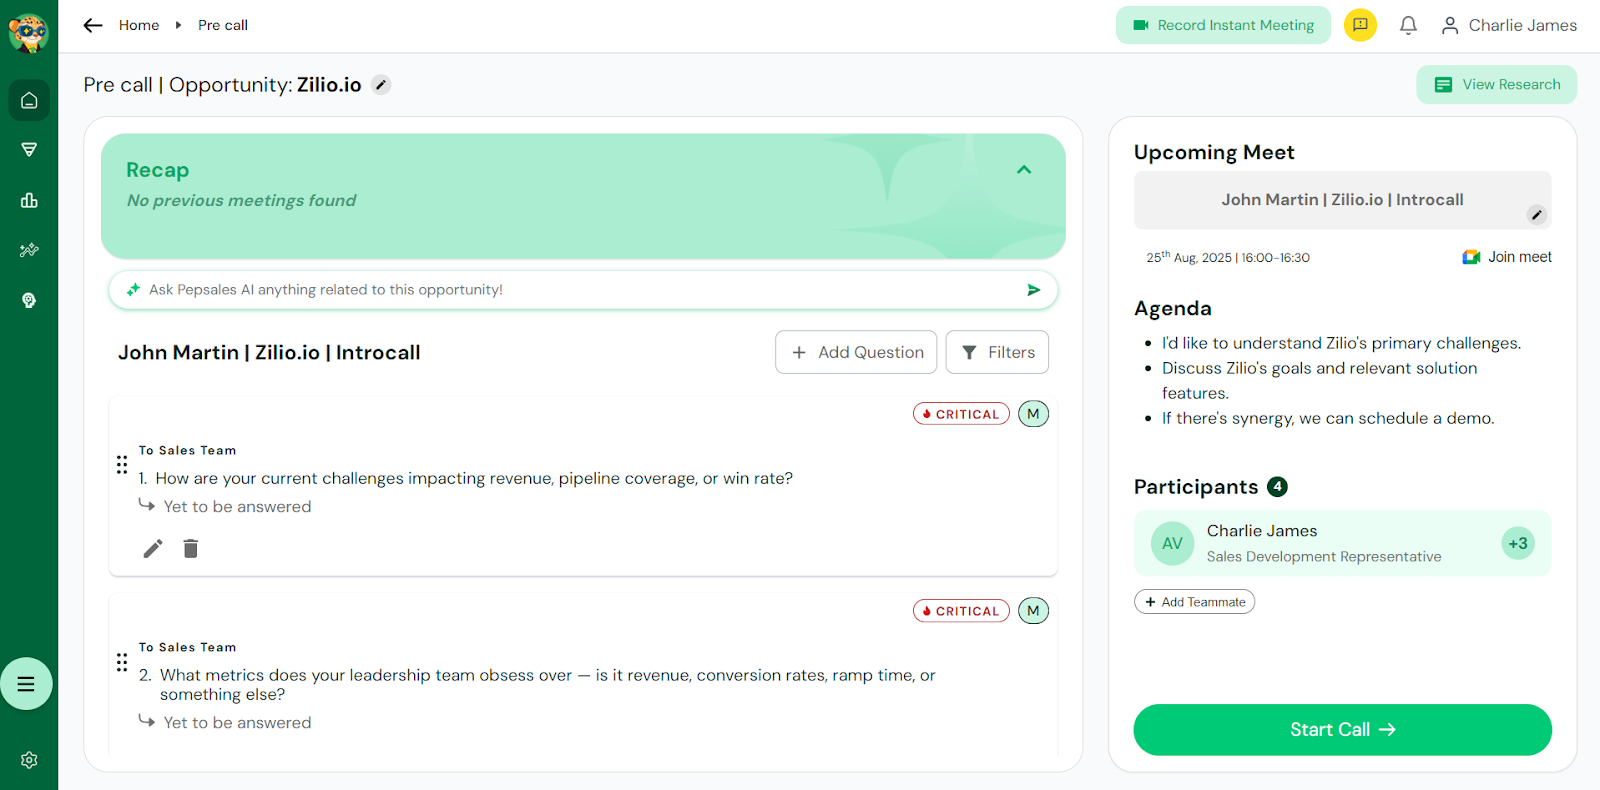Open the lightbulb head sidebar icon
The image size is (1600, 790).
pos(29,300)
